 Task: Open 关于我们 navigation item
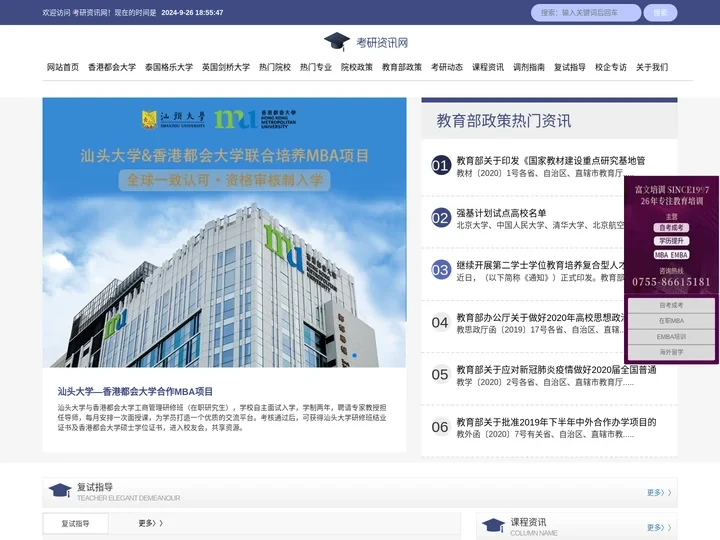click(652, 67)
